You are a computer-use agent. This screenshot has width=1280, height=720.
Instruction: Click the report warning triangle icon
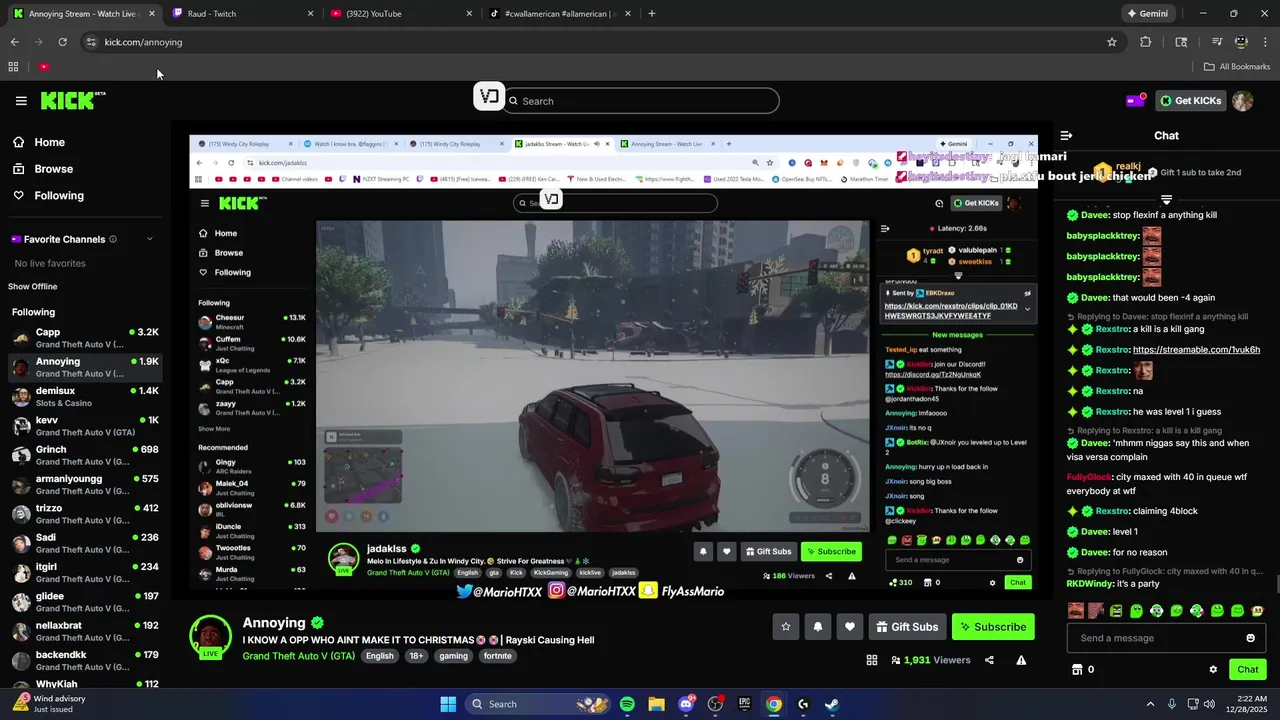1021,660
